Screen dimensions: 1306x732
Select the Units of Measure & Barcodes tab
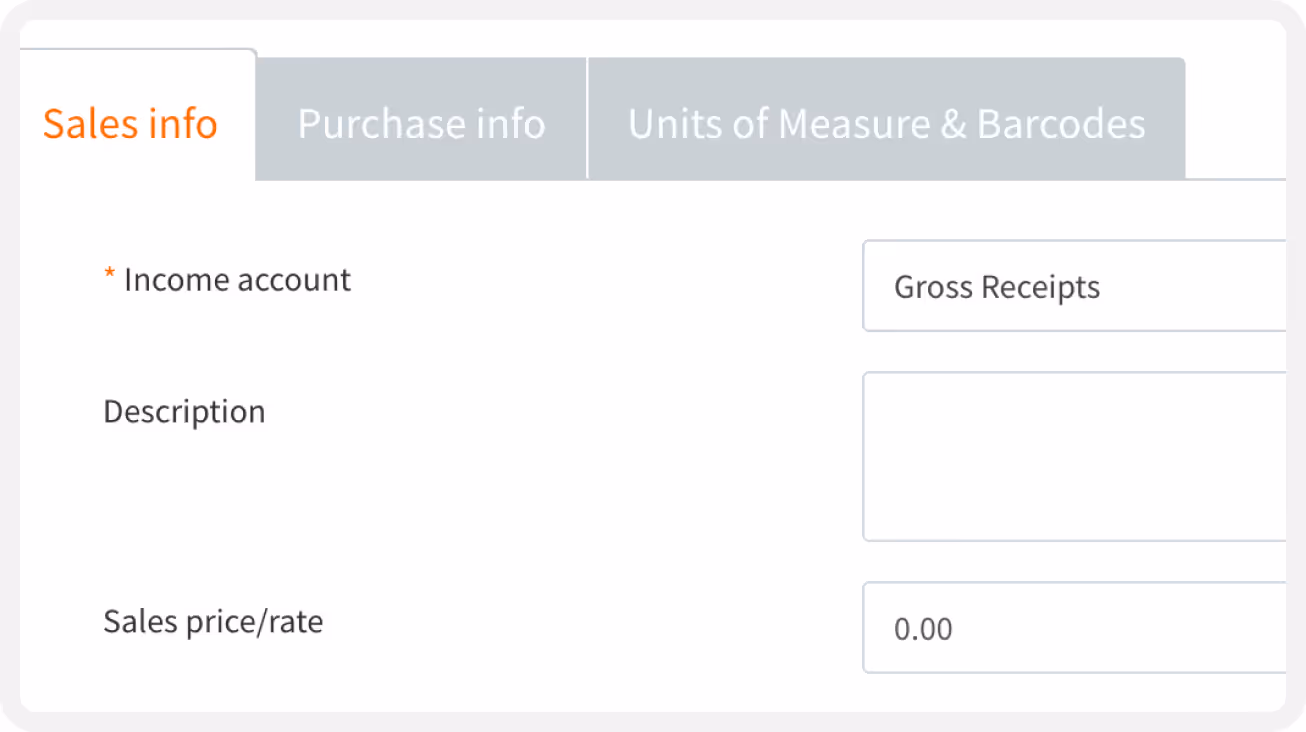(x=886, y=124)
